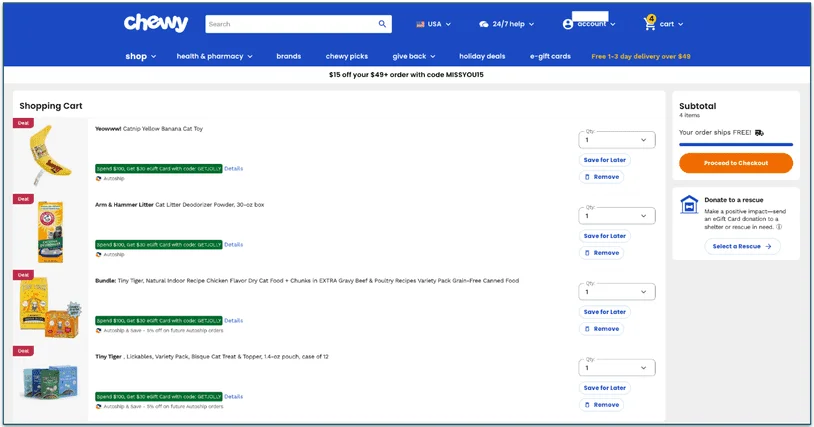
Task: Remove Catnip Banana Cat Toy from cart
Action: pyautogui.click(x=601, y=177)
